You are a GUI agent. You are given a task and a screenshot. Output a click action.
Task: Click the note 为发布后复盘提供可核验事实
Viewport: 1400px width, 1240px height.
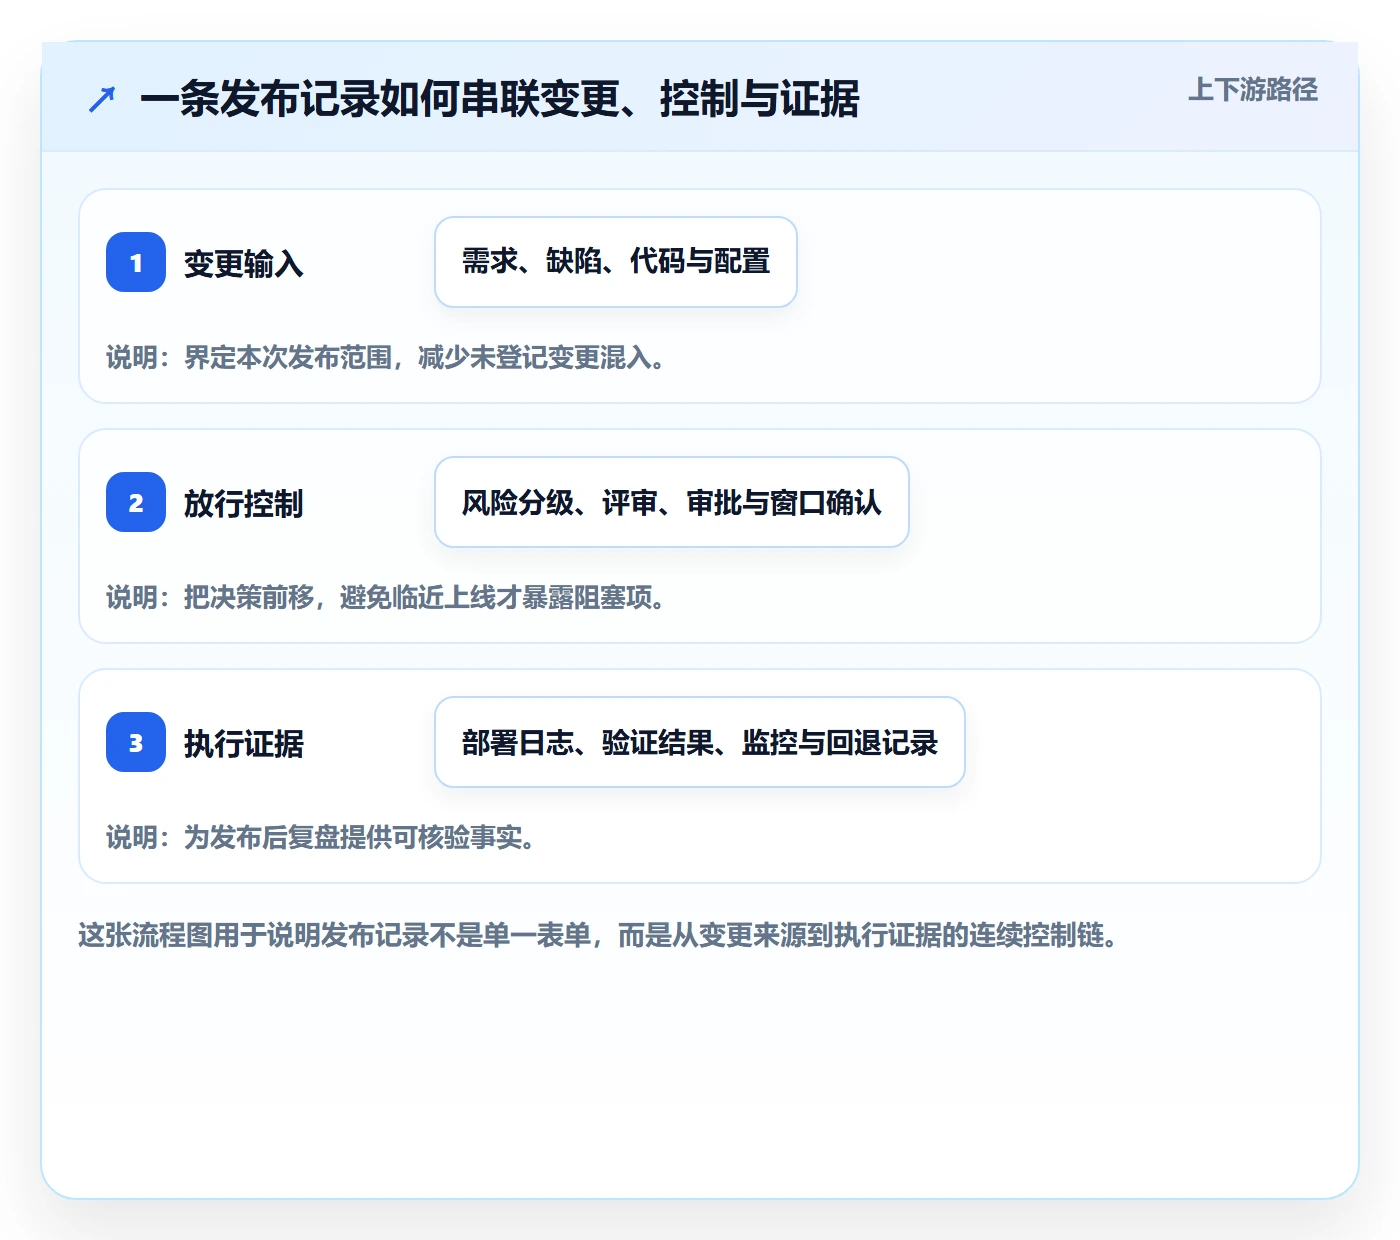pyautogui.click(x=321, y=838)
